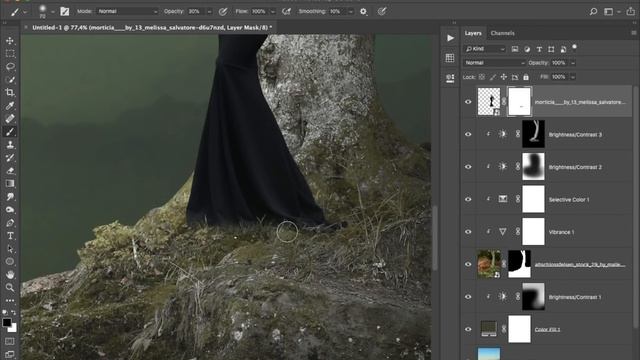Select the Brush tool in toolbar
The image size is (640, 360).
[x=10, y=131]
